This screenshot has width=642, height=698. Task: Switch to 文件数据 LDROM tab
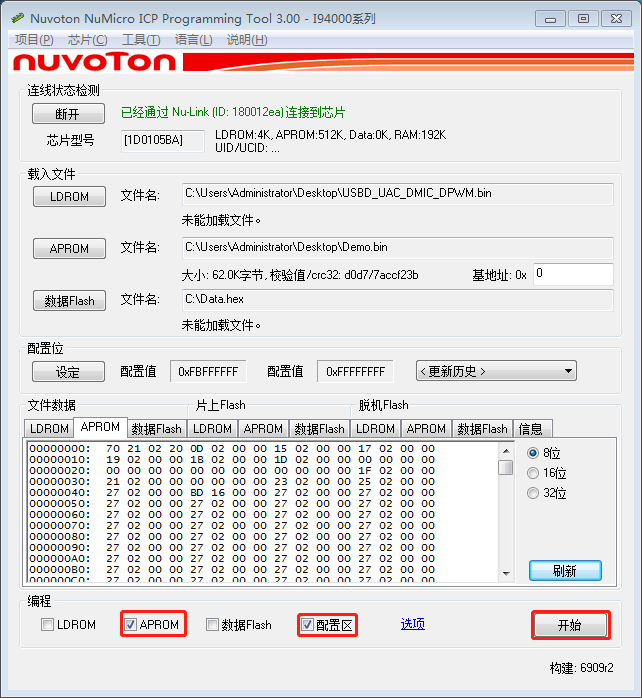click(x=49, y=429)
